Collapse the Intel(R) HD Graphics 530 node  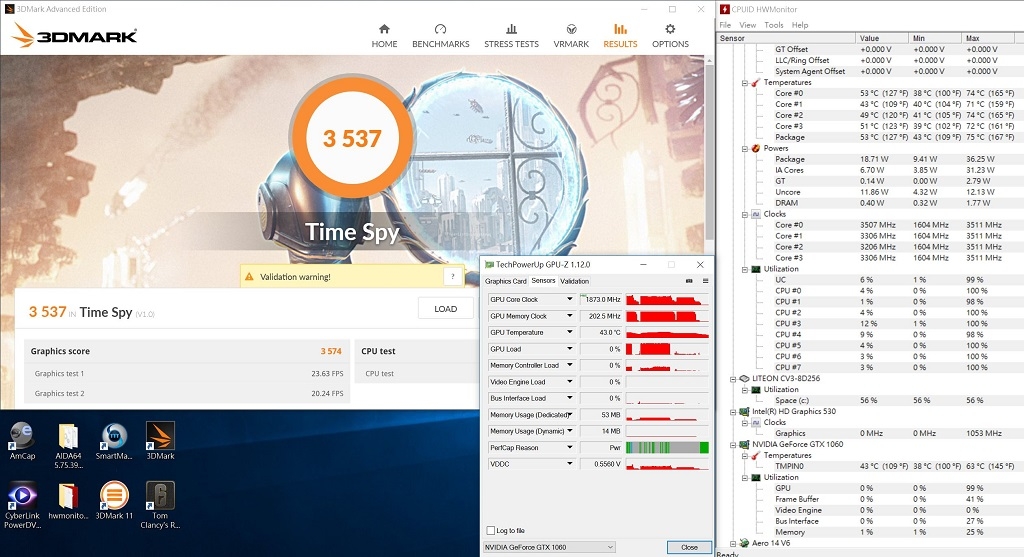(x=733, y=412)
